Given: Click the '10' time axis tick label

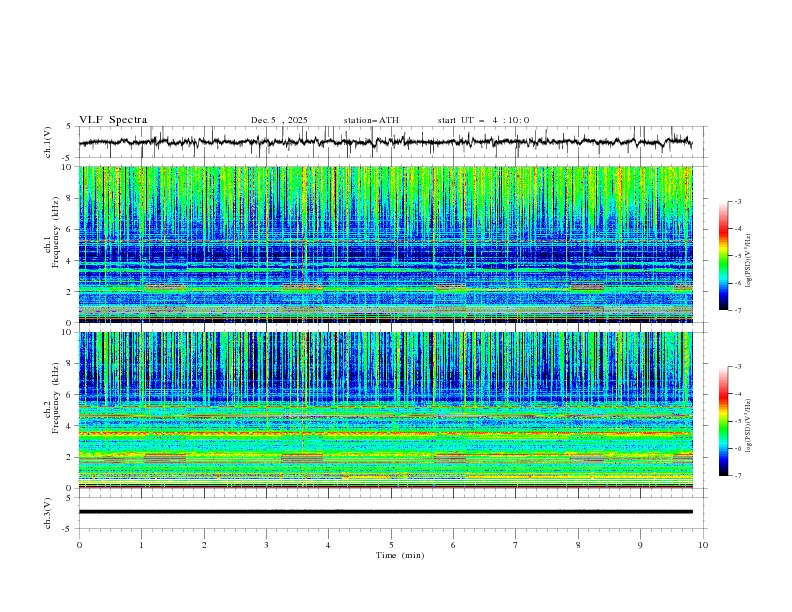Looking at the screenshot, I should pyautogui.click(x=703, y=545).
